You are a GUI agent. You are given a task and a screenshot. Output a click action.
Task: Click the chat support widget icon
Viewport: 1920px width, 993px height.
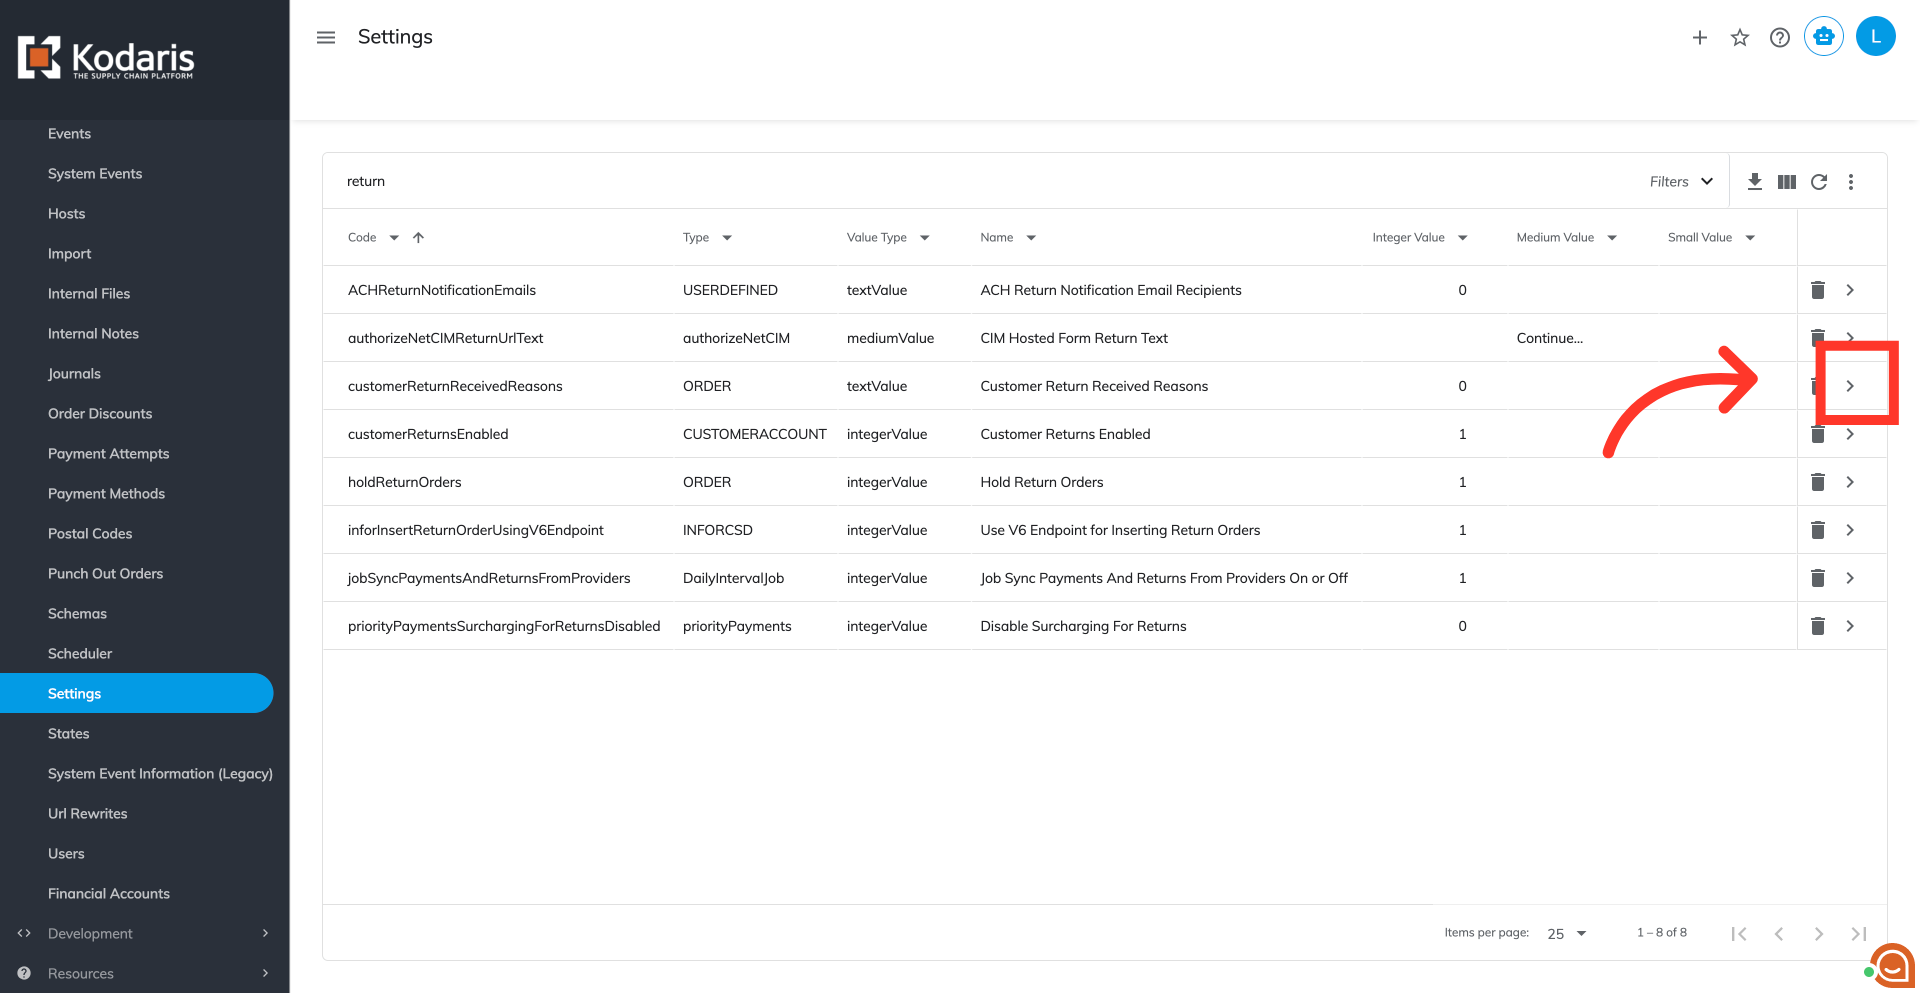coord(1892,966)
